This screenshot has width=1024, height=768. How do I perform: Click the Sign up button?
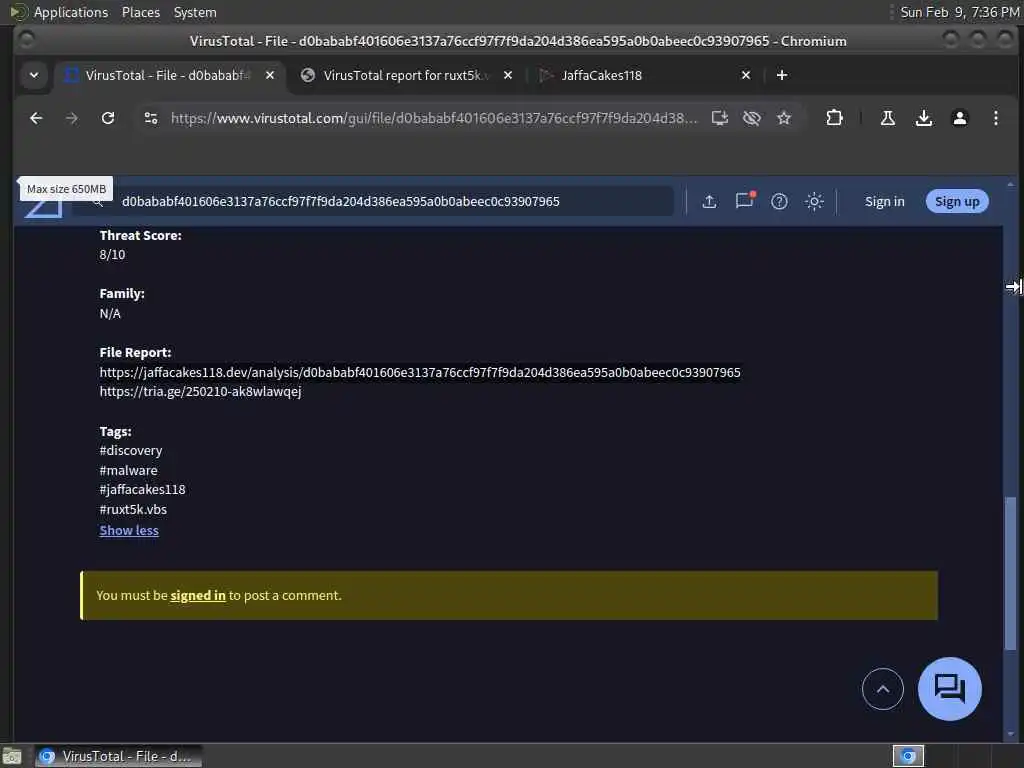click(957, 201)
